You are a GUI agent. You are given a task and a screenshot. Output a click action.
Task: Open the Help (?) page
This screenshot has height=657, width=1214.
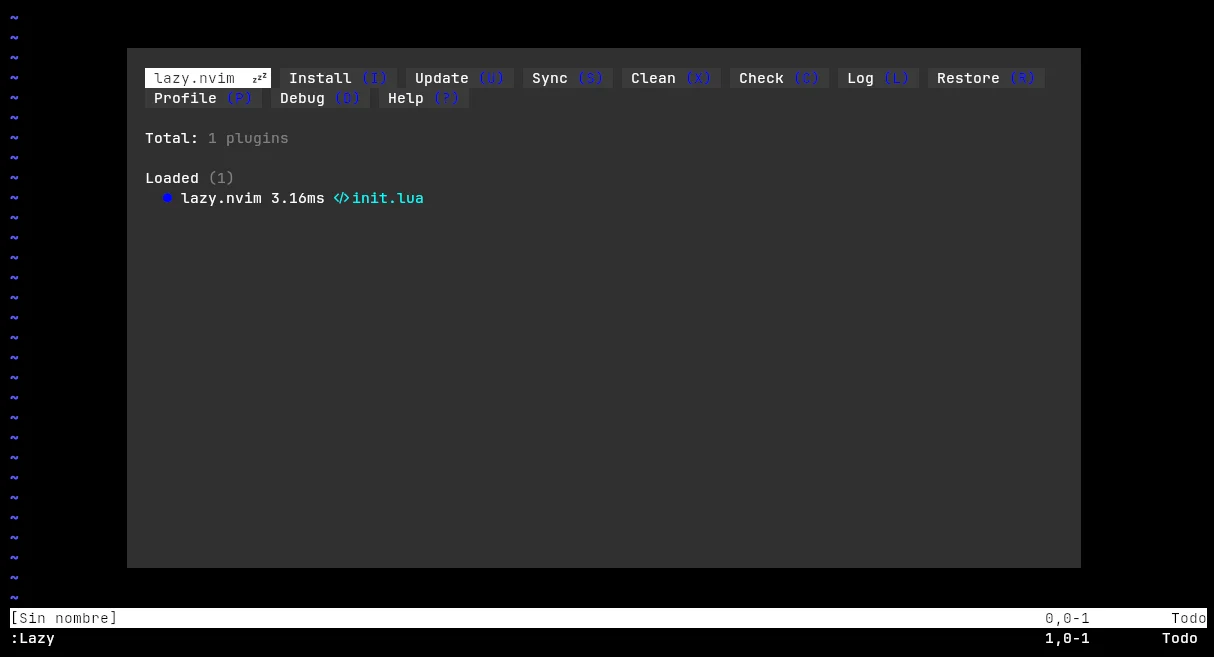pyautogui.click(x=424, y=98)
